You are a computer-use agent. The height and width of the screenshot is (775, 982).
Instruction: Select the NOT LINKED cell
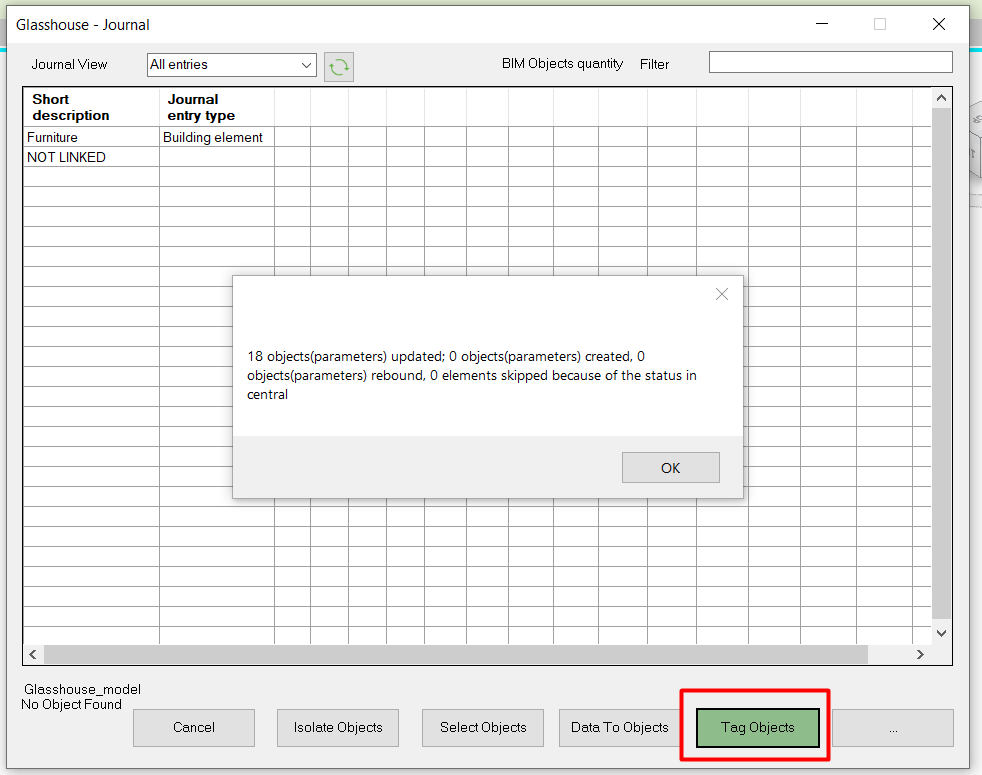pos(91,157)
